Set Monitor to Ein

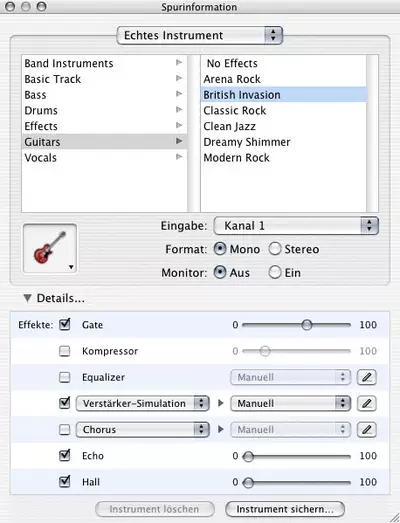click(275, 273)
